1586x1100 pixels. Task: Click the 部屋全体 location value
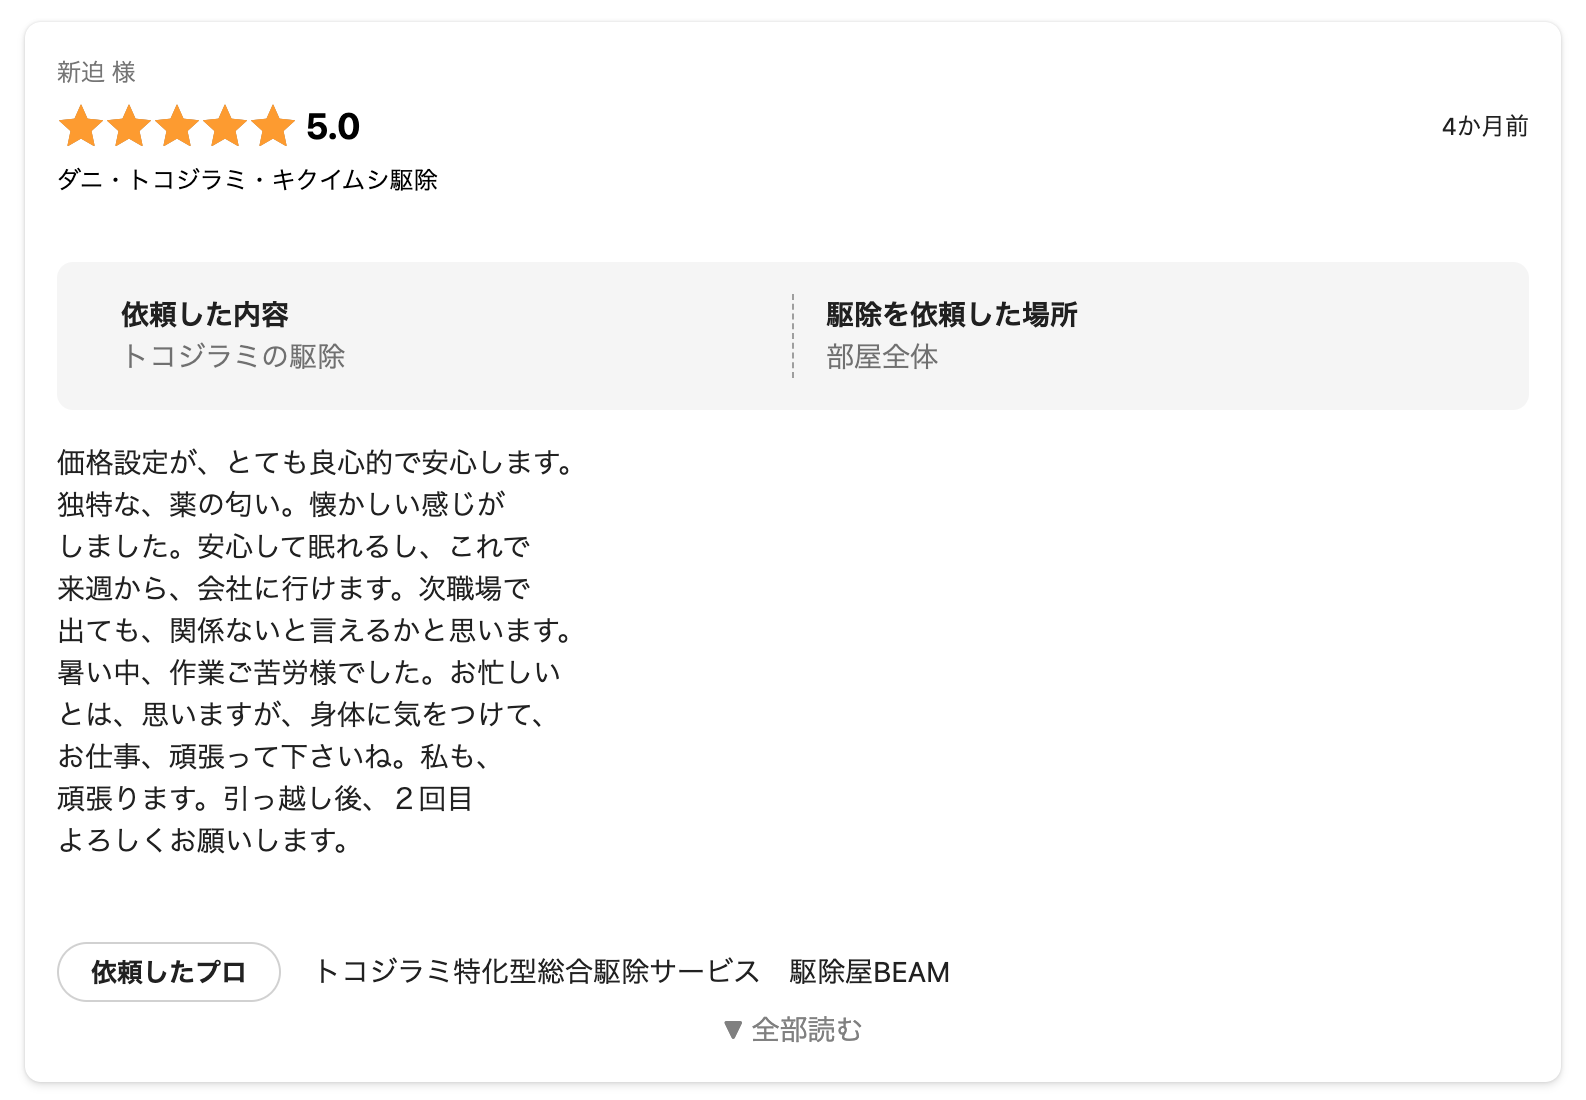click(x=882, y=357)
